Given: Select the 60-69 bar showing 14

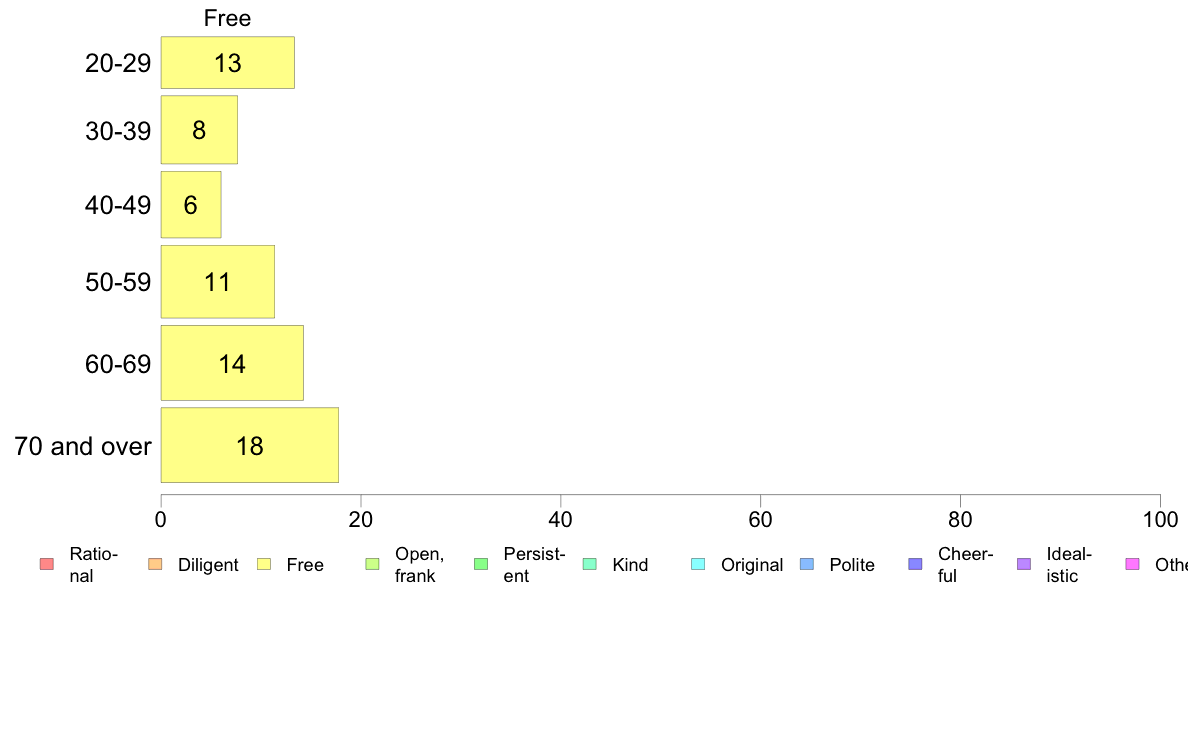Looking at the screenshot, I should pos(232,363).
